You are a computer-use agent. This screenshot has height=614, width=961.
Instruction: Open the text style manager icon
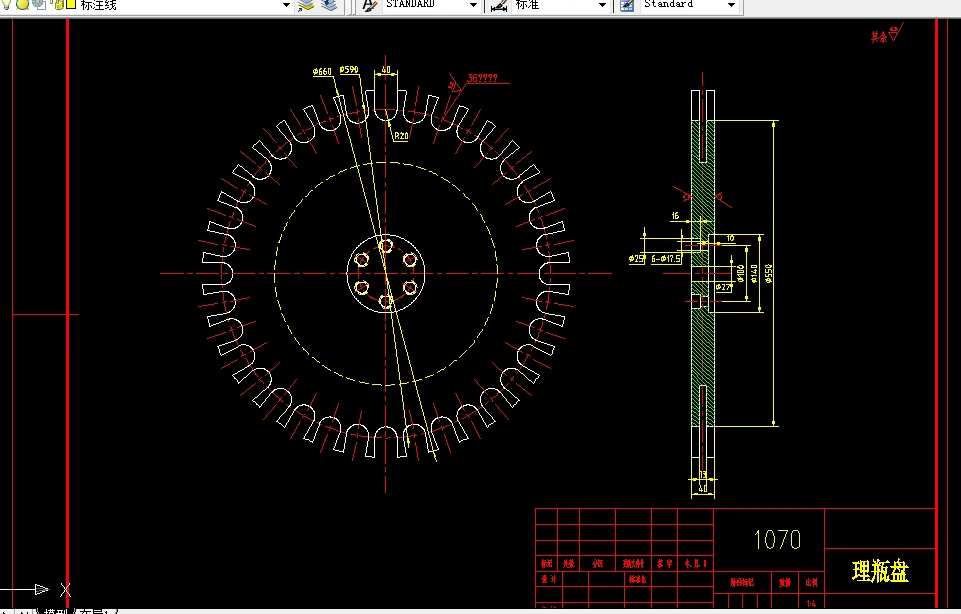pos(370,6)
